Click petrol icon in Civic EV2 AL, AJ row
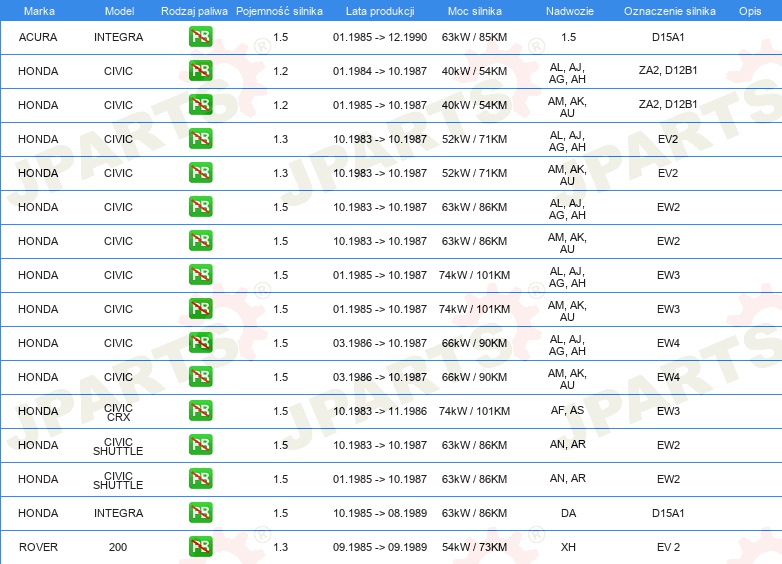The height and width of the screenshot is (564, 782). click(x=200, y=138)
